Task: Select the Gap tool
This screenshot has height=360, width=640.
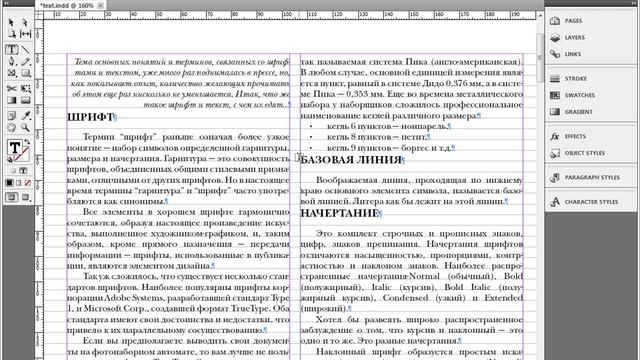Action: pyautogui.click(x=25, y=34)
